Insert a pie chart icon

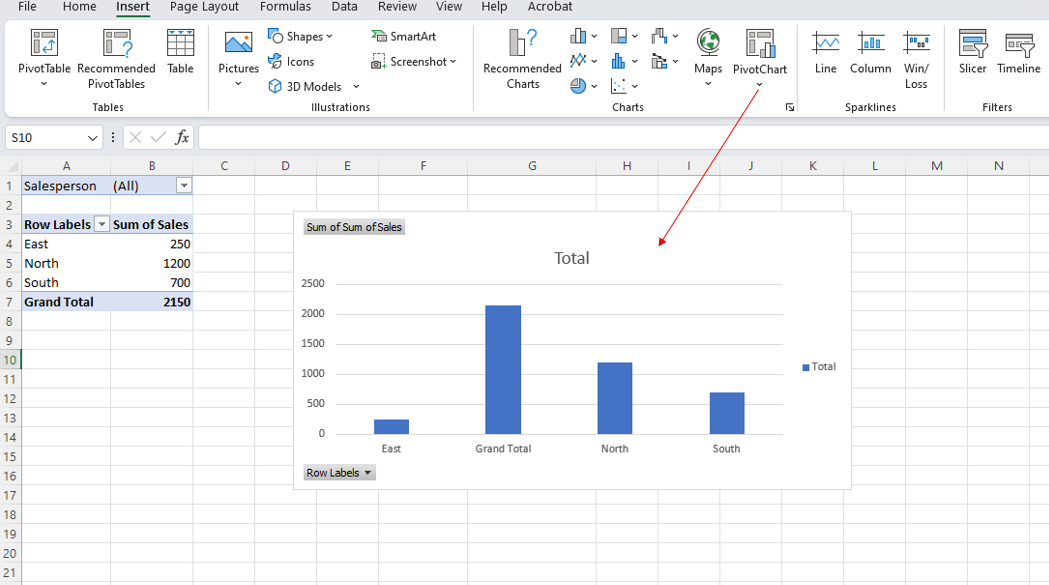point(578,86)
